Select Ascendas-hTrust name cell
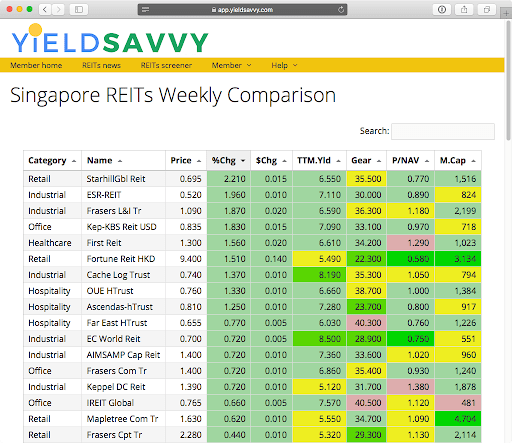 tap(123, 307)
